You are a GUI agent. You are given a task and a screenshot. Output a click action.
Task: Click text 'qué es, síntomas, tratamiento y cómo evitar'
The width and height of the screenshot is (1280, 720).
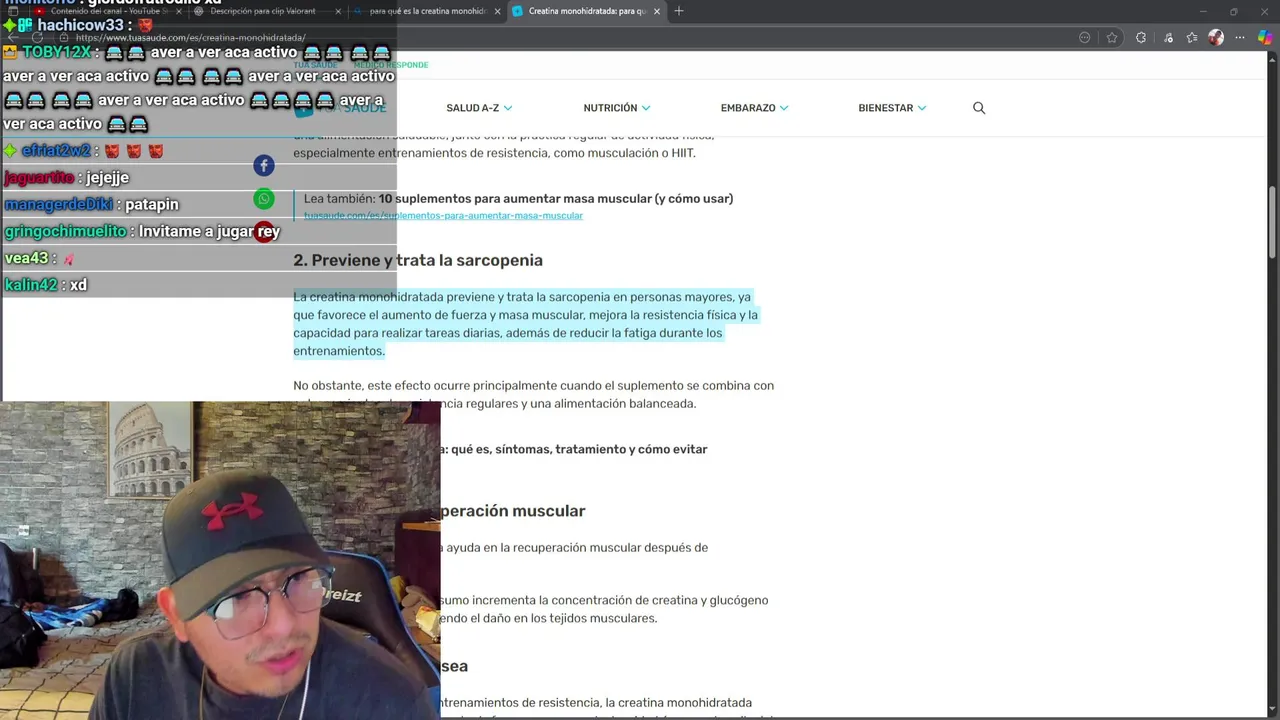pos(579,450)
